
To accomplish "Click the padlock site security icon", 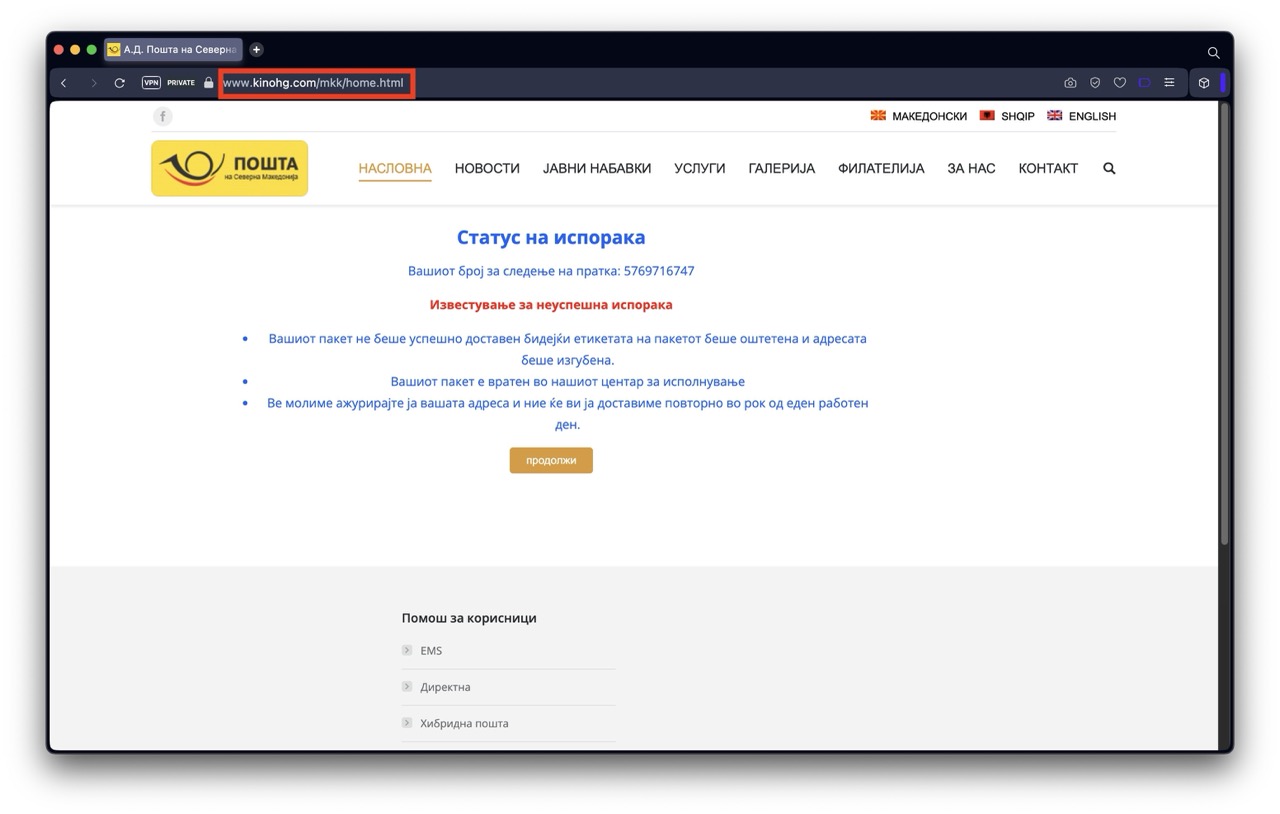I will (x=209, y=83).
